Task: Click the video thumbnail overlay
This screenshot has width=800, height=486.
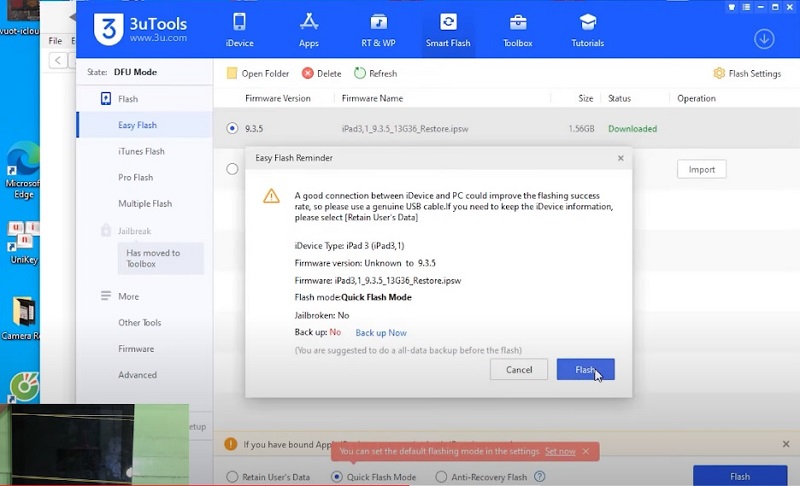Action: click(94, 444)
